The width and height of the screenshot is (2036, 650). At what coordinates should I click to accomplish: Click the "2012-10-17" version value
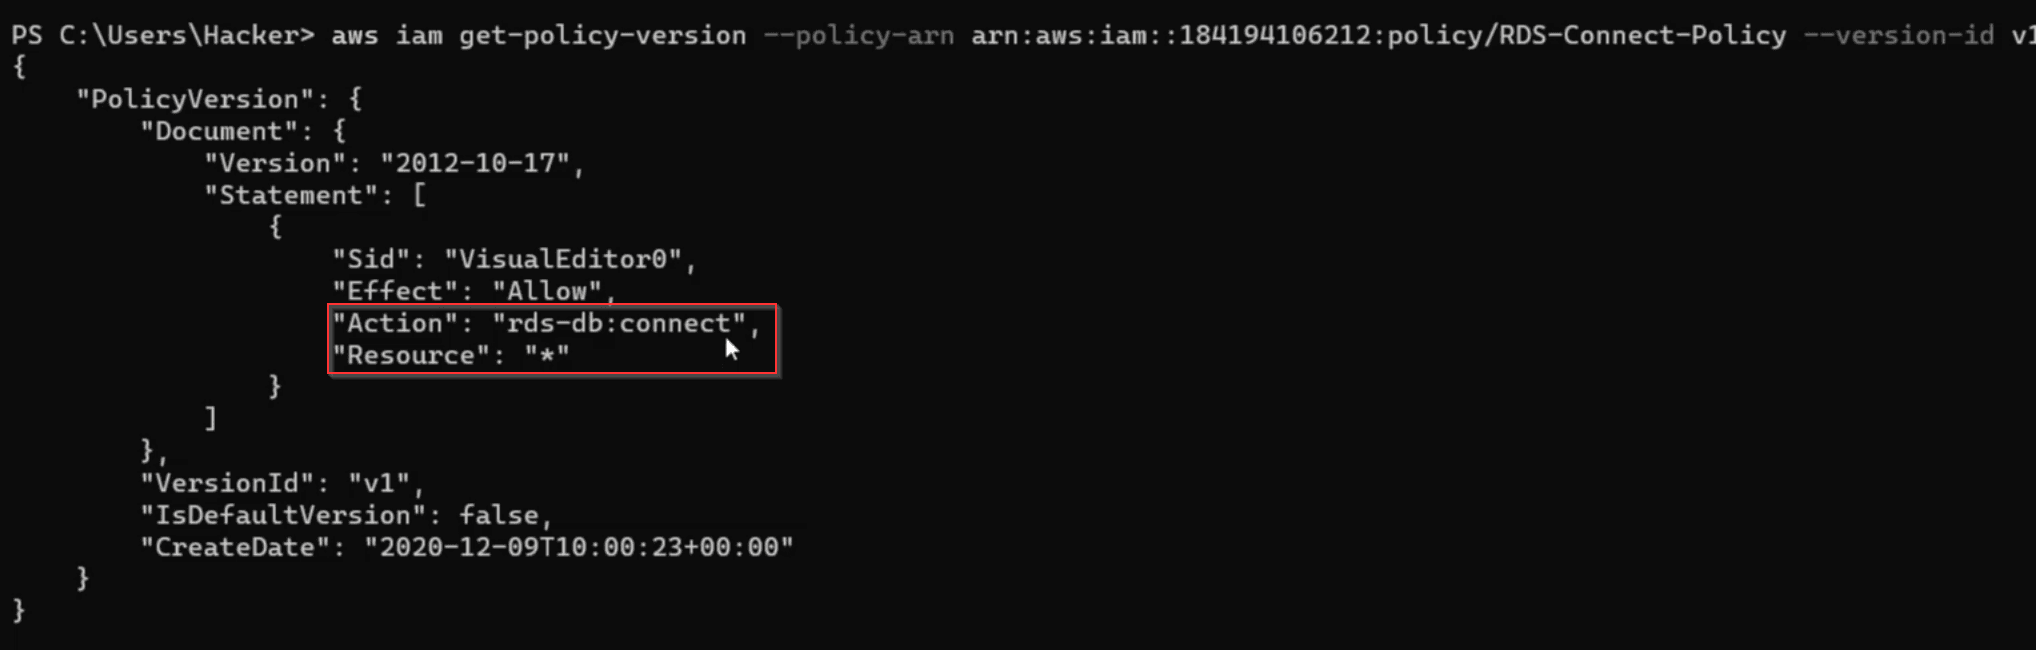coord(475,164)
